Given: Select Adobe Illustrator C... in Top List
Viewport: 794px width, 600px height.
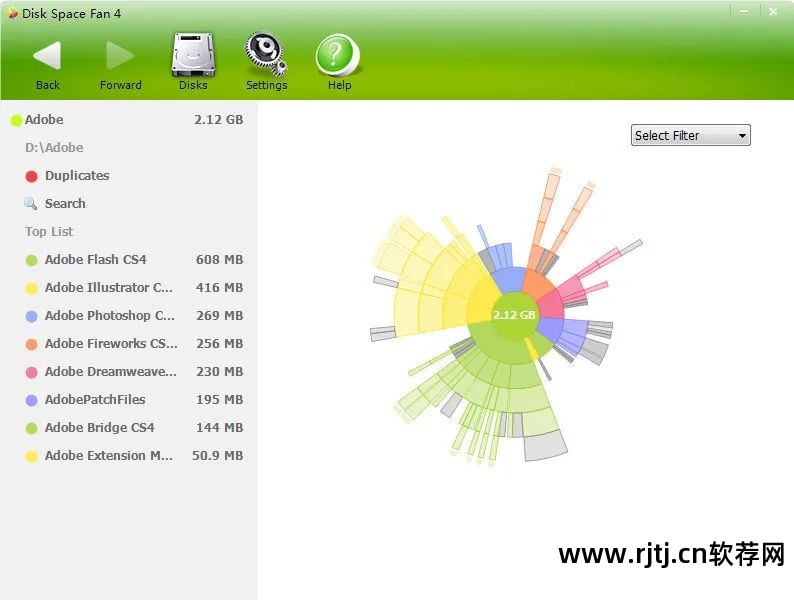Looking at the screenshot, I should (x=108, y=287).
